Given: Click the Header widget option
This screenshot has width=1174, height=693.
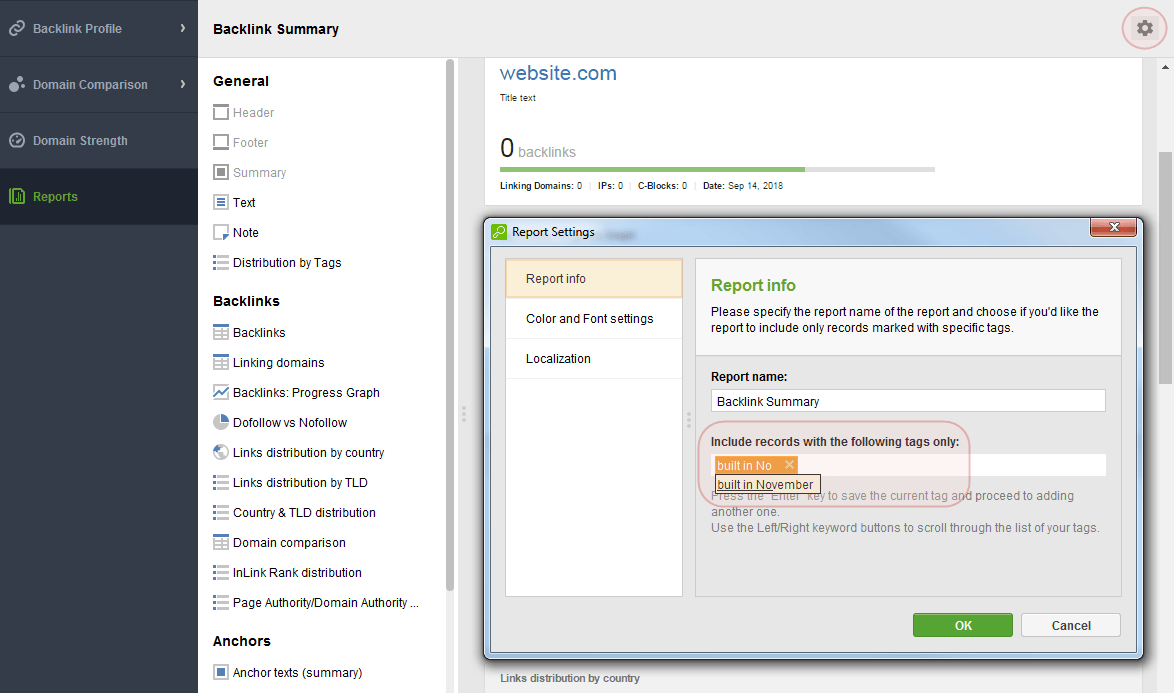Looking at the screenshot, I should 253,113.
